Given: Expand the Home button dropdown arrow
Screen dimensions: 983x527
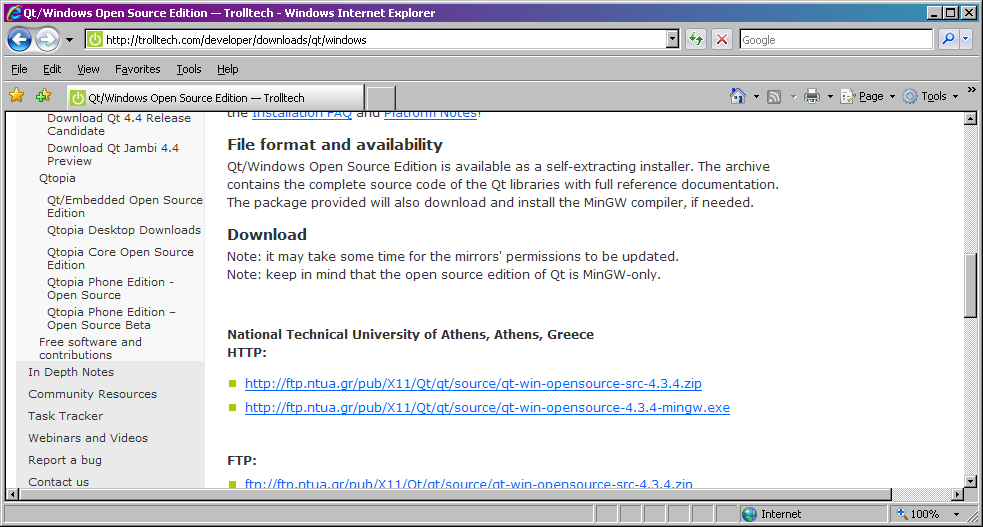Looking at the screenshot, I should pyautogui.click(x=756, y=97).
